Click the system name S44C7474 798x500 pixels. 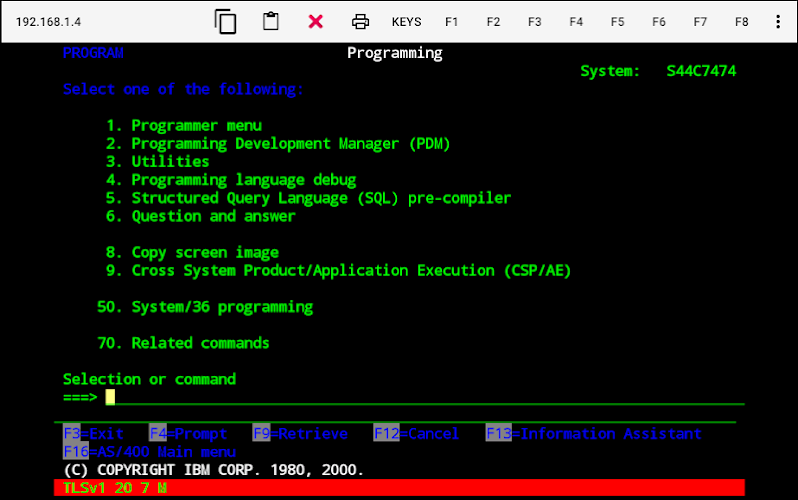click(701, 71)
